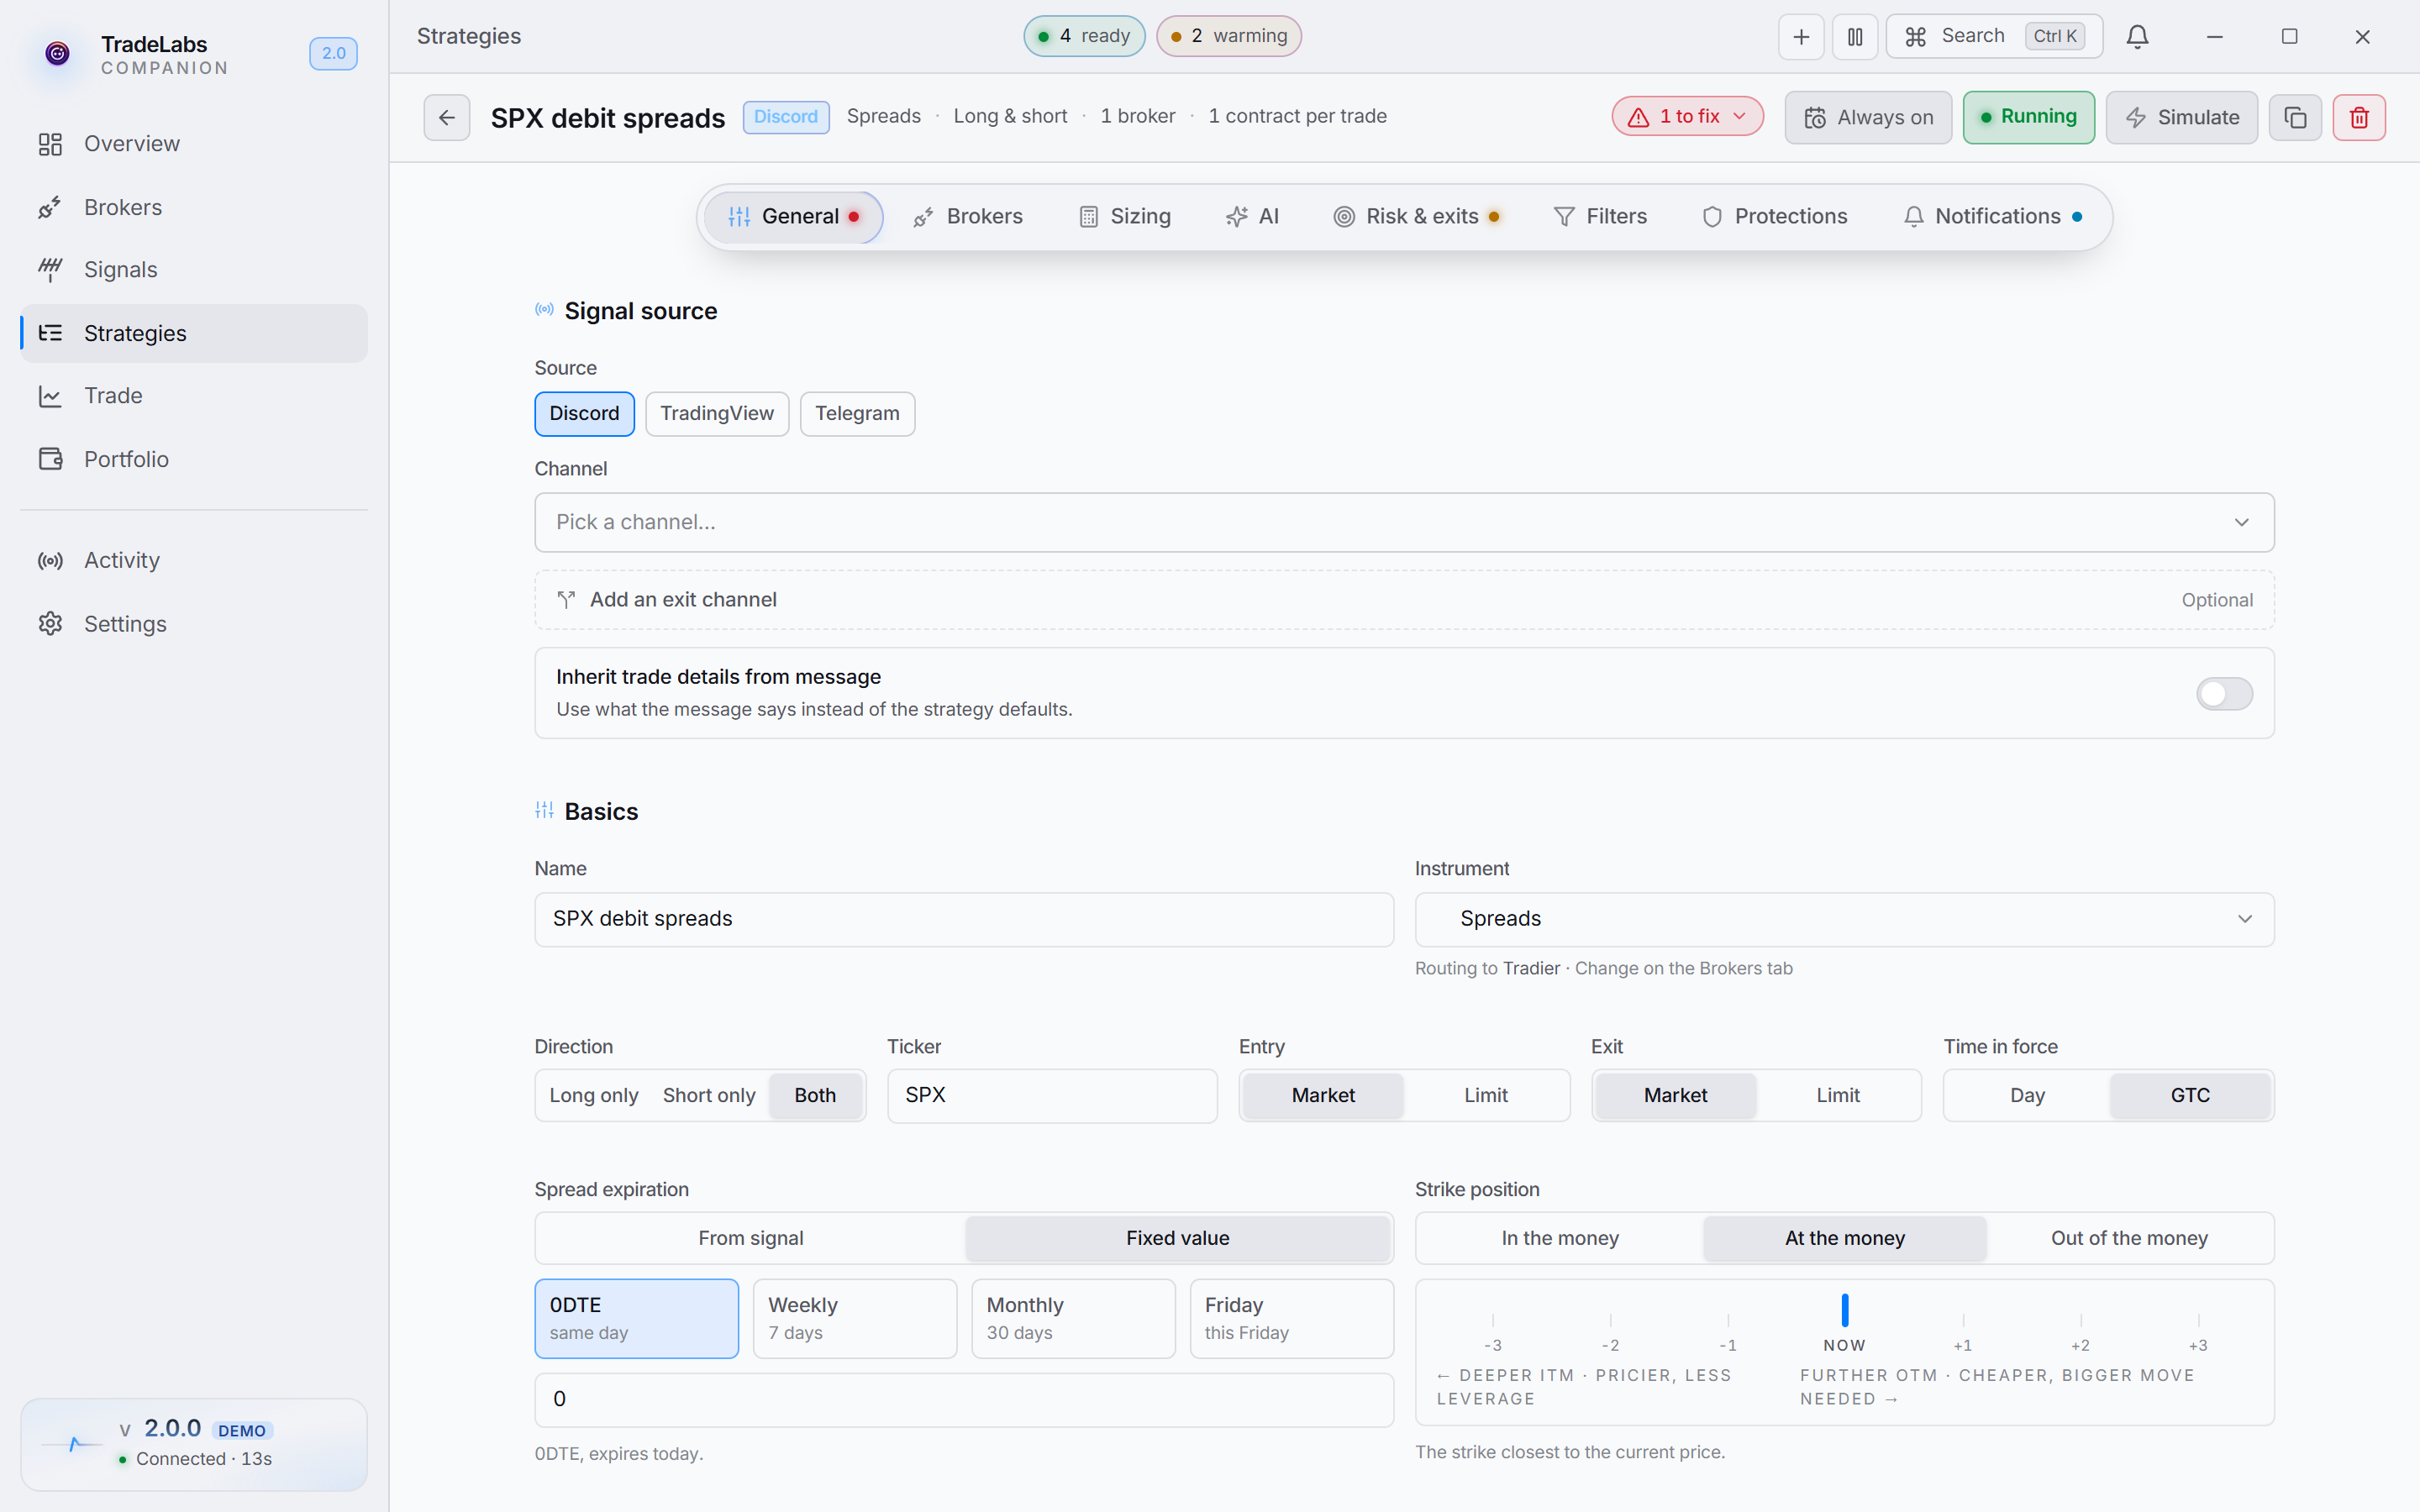Select Discord as the source
Image resolution: width=2420 pixels, height=1512 pixels.
pyautogui.click(x=584, y=414)
